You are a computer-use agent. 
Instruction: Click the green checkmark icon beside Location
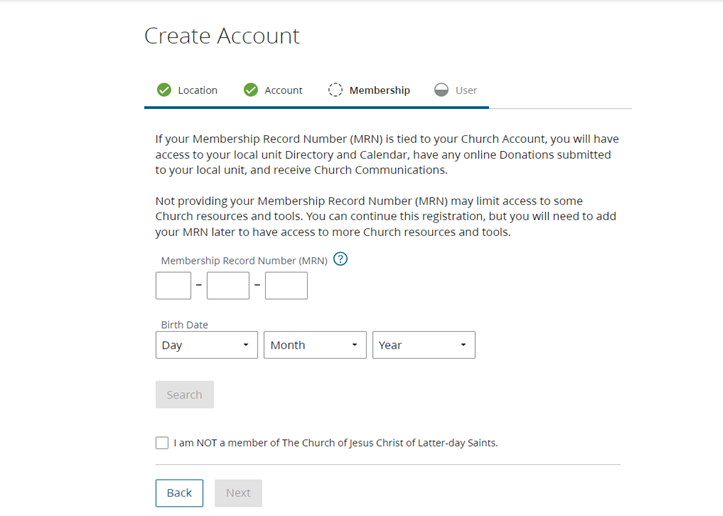(x=164, y=90)
